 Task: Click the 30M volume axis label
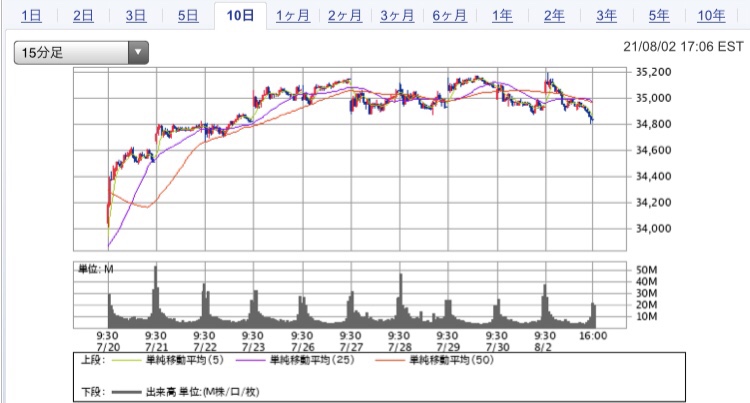(647, 293)
